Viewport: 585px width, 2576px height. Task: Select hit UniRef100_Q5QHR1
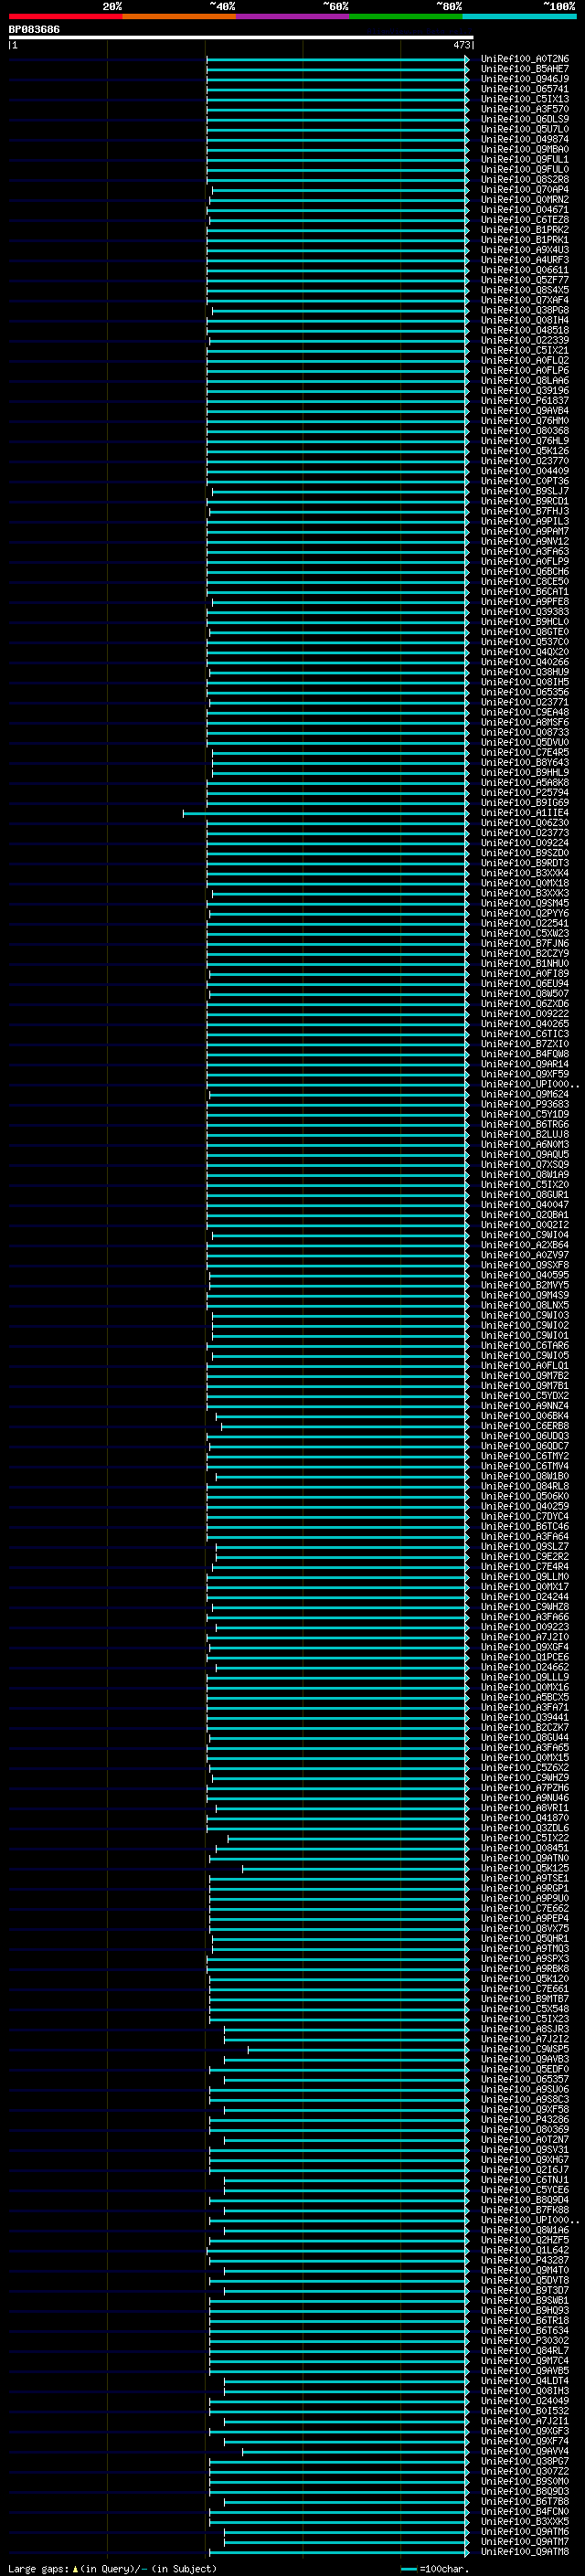point(524,1939)
